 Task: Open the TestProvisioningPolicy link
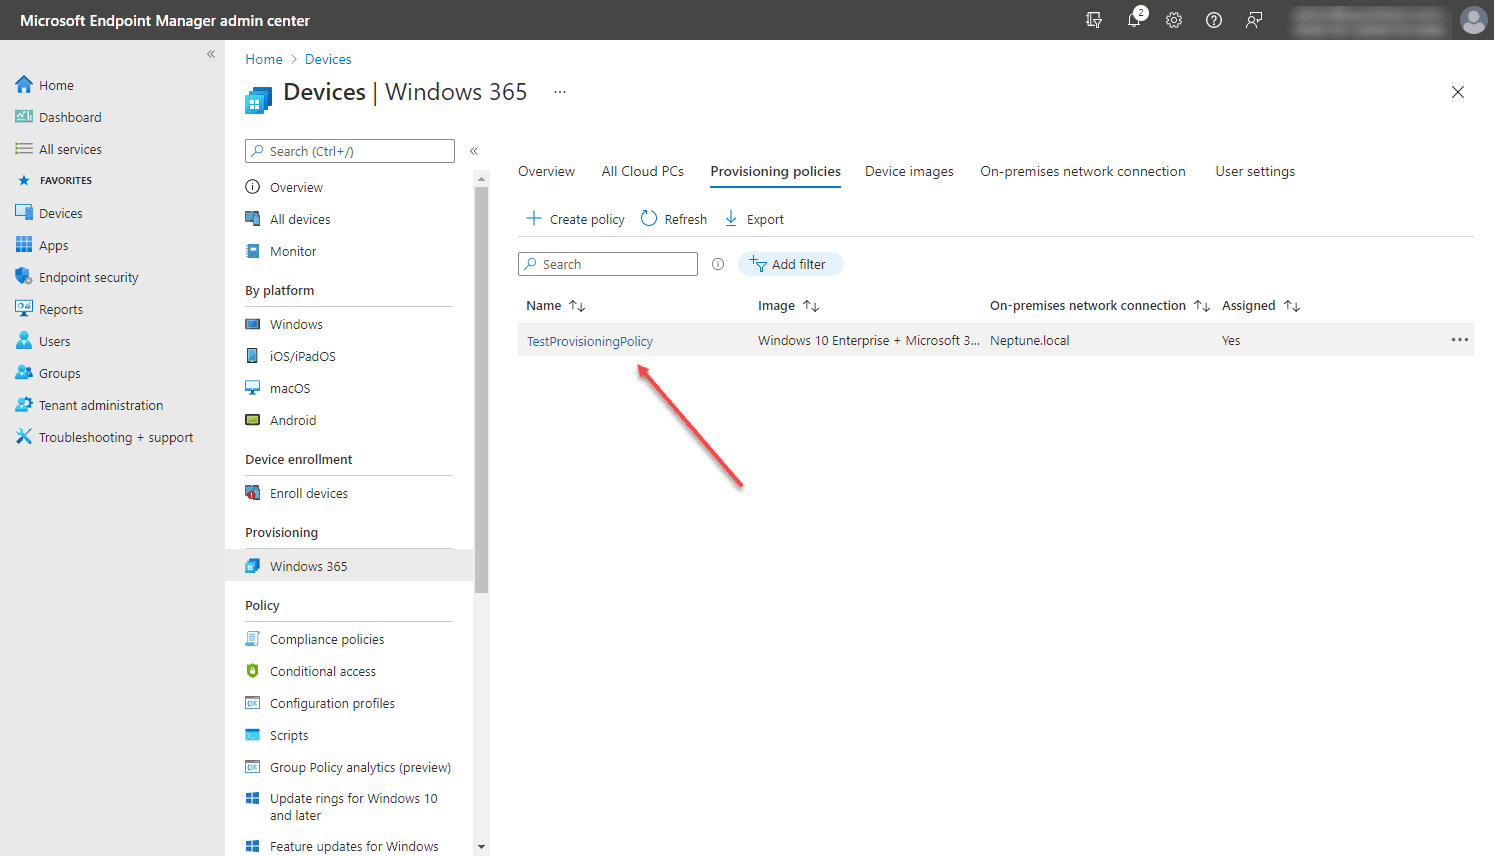pyautogui.click(x=589, y=341)
